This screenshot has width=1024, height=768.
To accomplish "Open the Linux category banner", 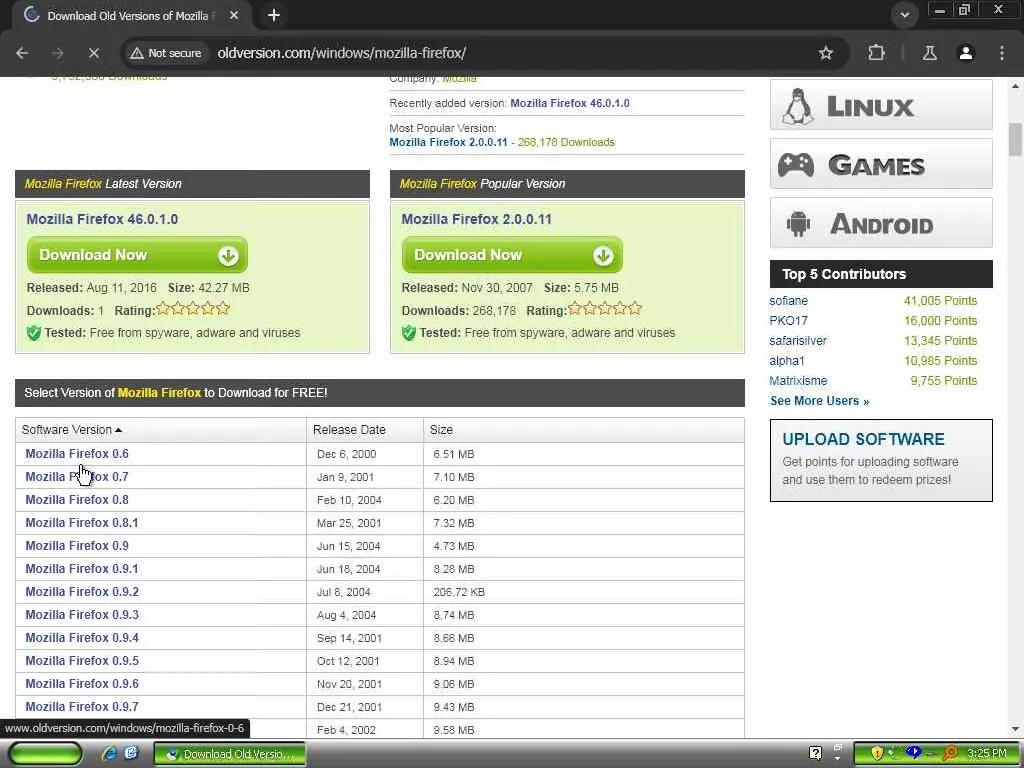I will pyautogui.click(x=881, y=105).
